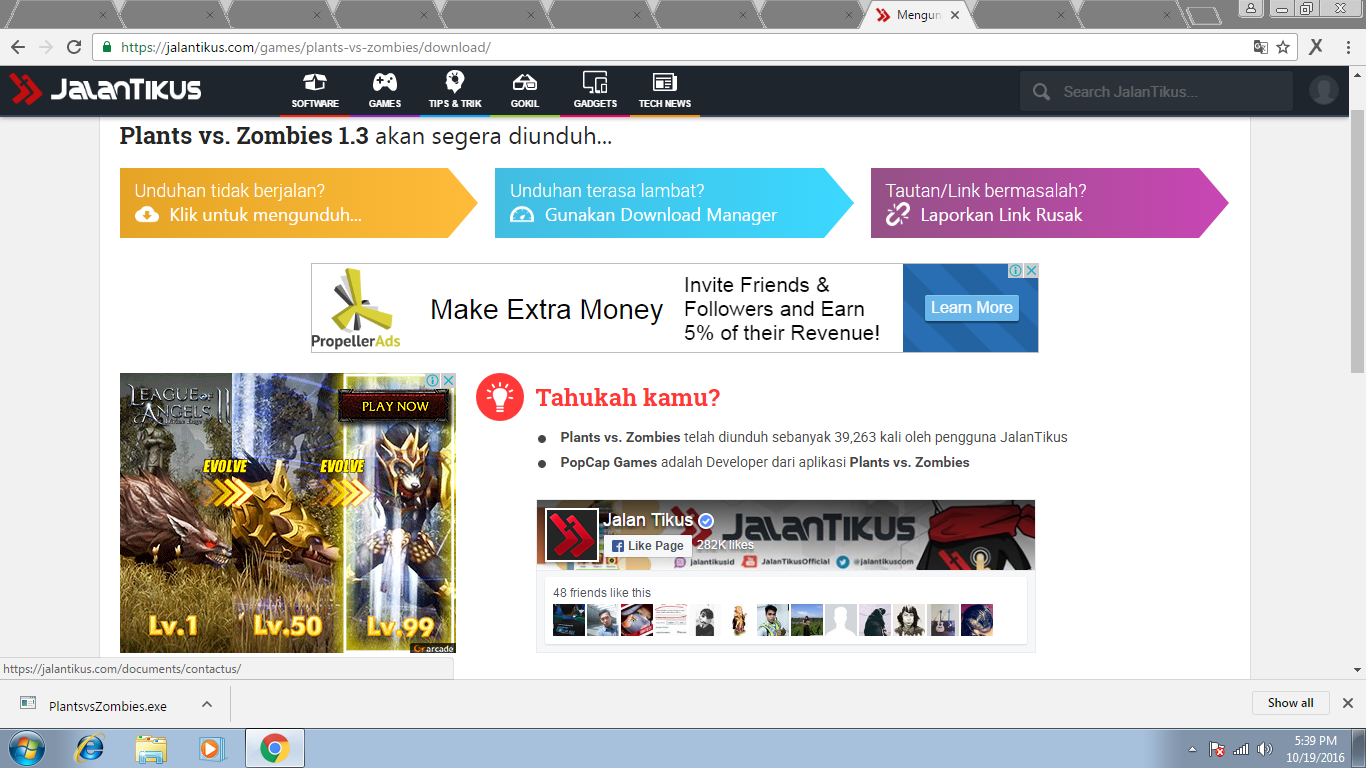Show hidden tray icons arrow
Viewport: 1366px width, 768px height.
pyautogui.click(x=1192, y=749)
